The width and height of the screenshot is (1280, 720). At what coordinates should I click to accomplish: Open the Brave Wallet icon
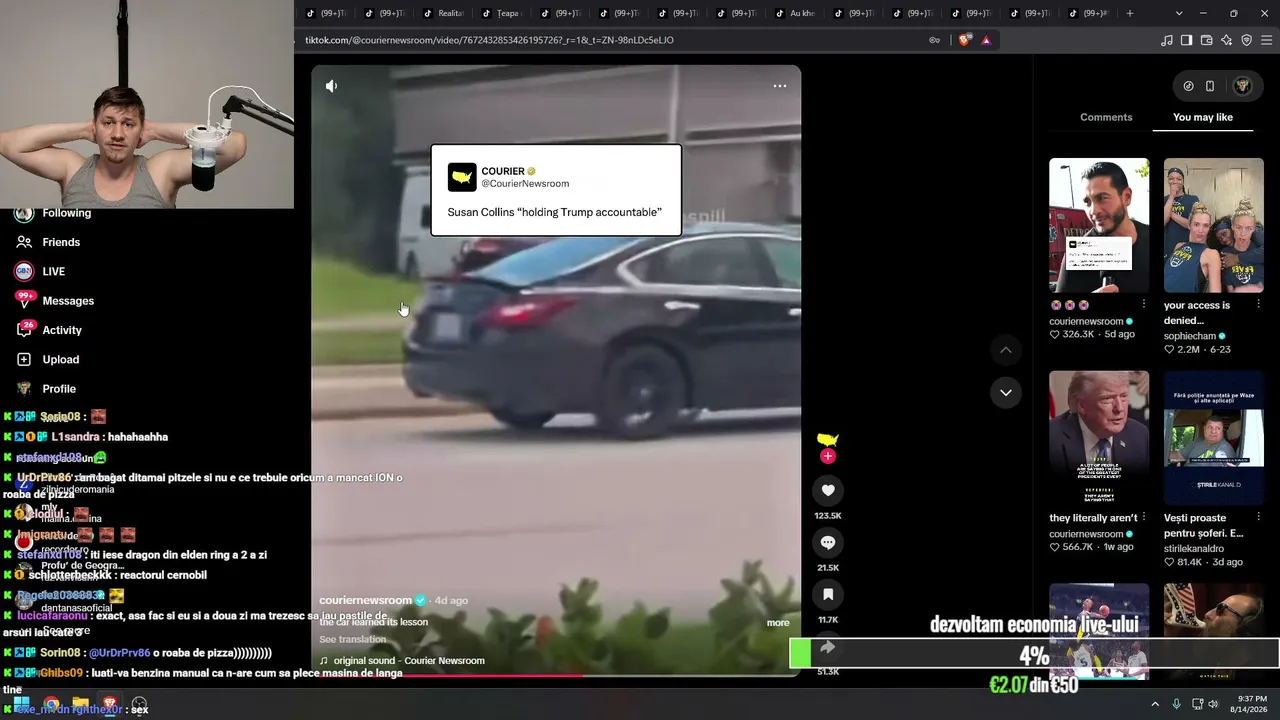pyautogui.click(x=1206, y=40)
